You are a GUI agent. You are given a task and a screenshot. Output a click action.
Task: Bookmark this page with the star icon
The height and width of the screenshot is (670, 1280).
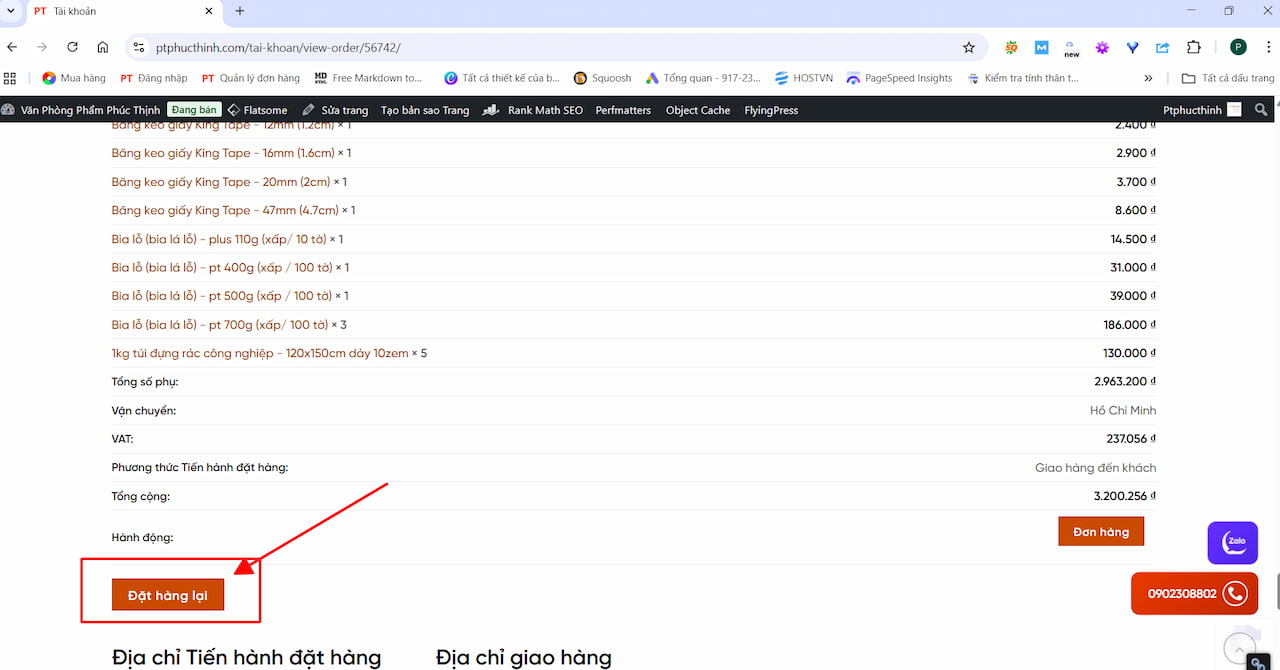[968, 47]
